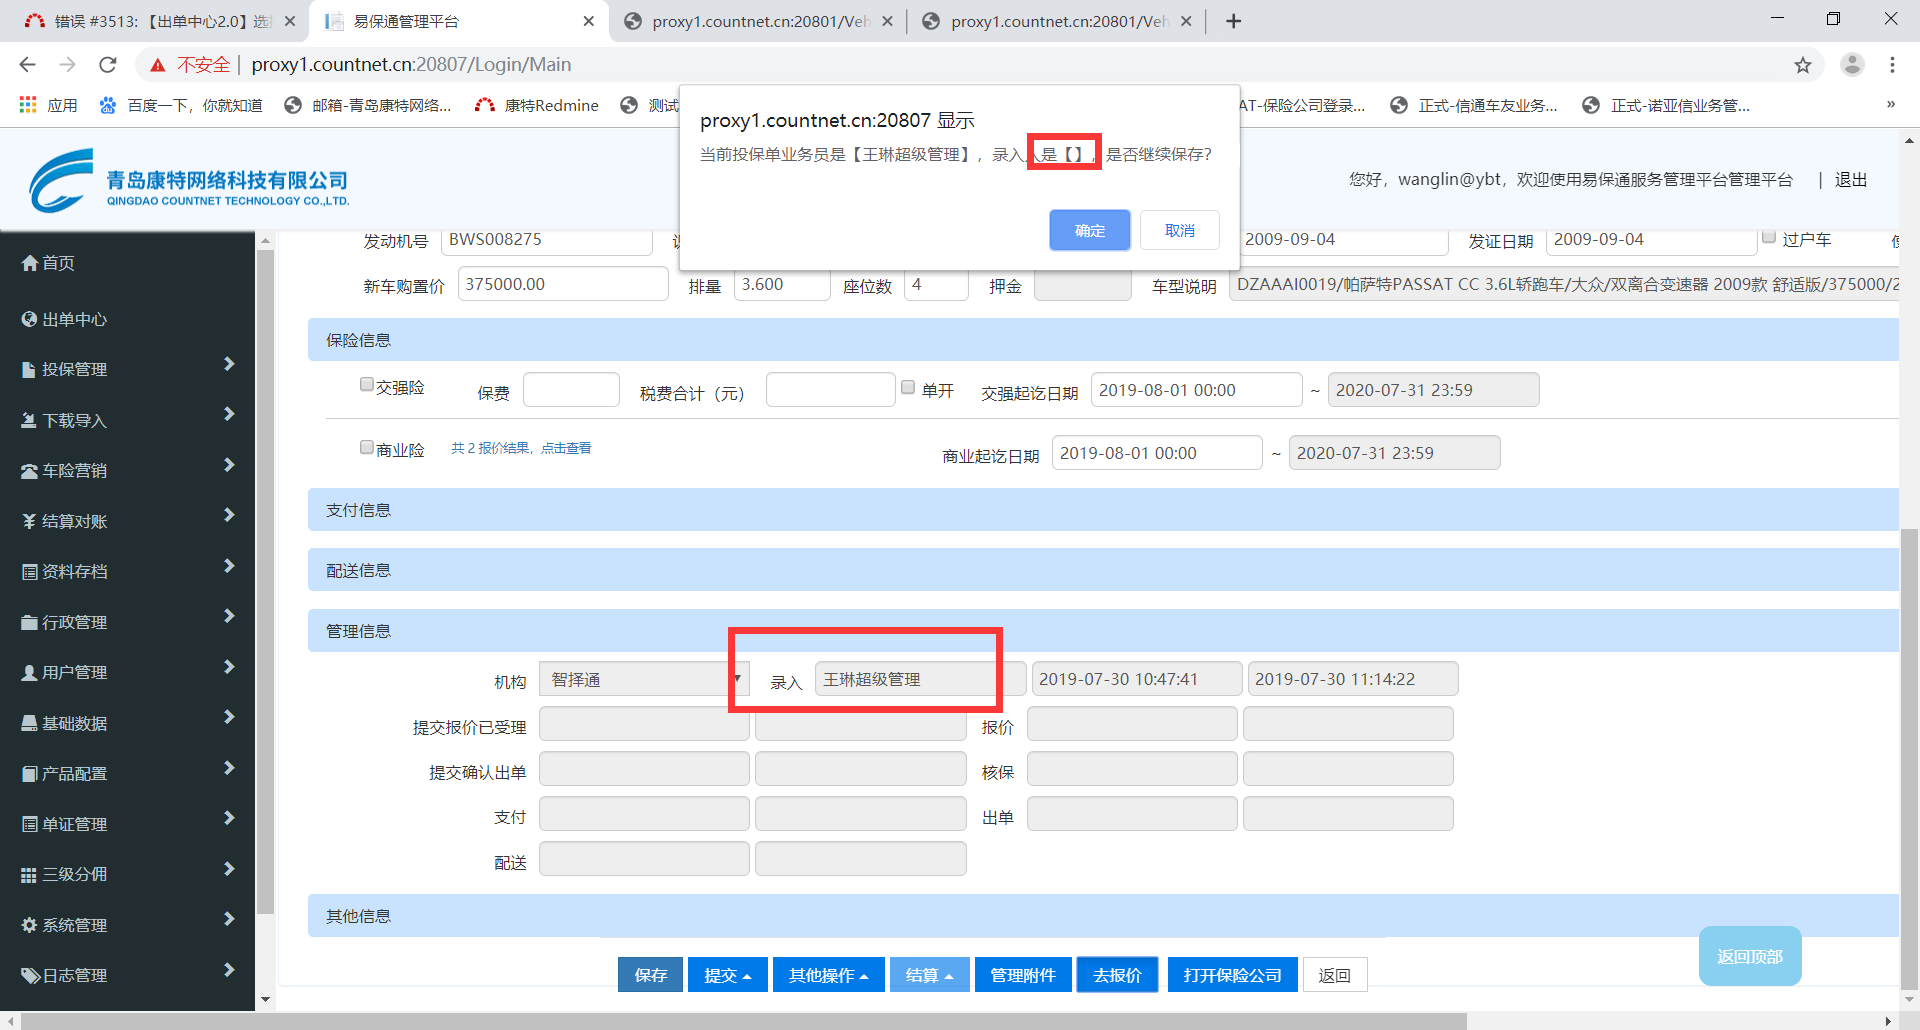
Task: Expand the 投保管理 sidebar menu
Action: (127, 369)
